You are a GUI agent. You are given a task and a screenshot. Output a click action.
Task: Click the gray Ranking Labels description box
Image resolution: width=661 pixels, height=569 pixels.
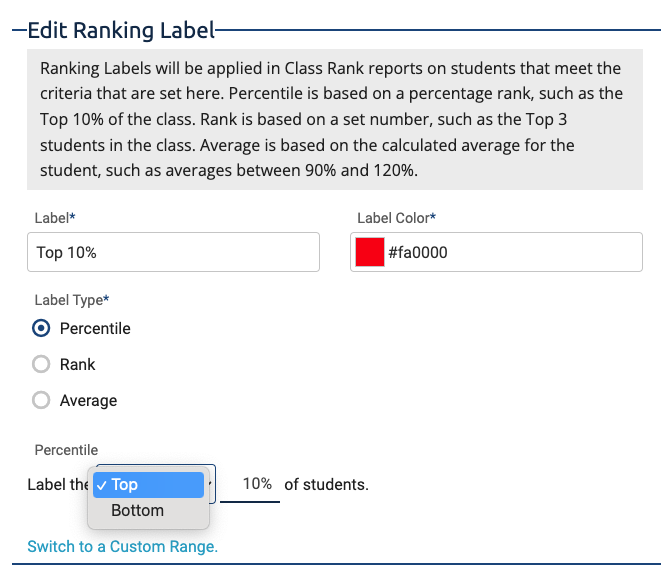coord(335,119)
